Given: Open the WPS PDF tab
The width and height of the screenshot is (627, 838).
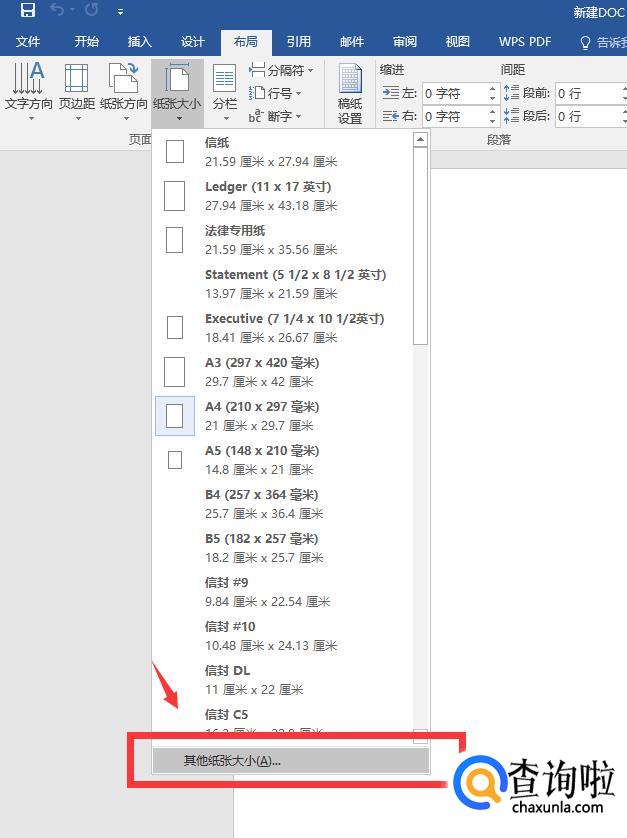Looking at the screenshot, I should click(x=525, y=42).
